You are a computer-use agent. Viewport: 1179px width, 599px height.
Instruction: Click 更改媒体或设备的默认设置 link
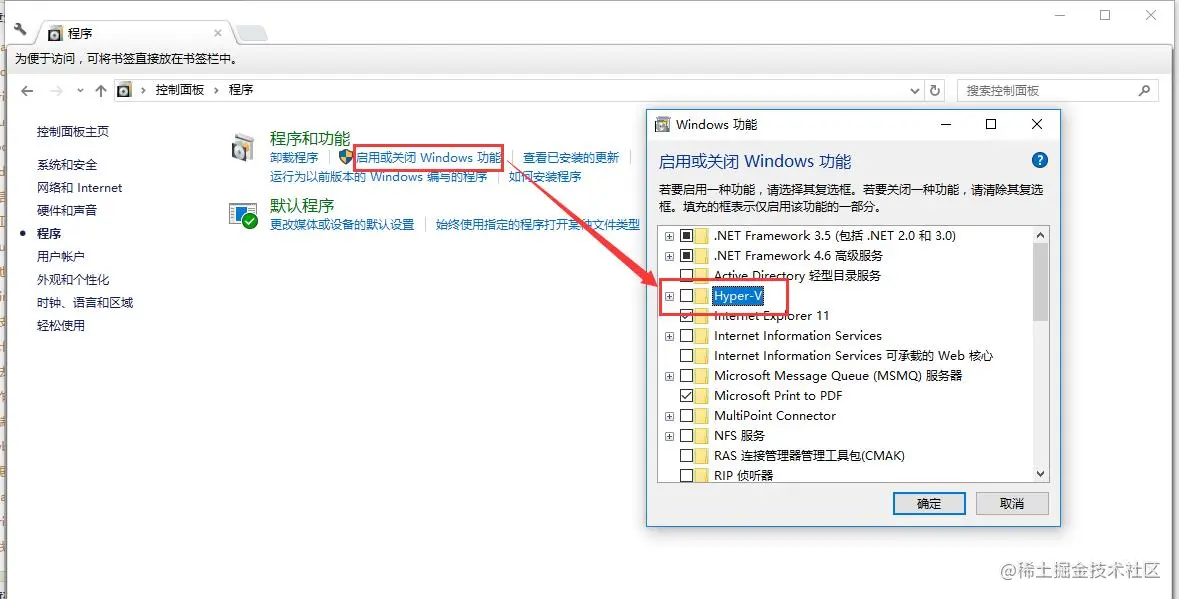[x=342, y=225]
